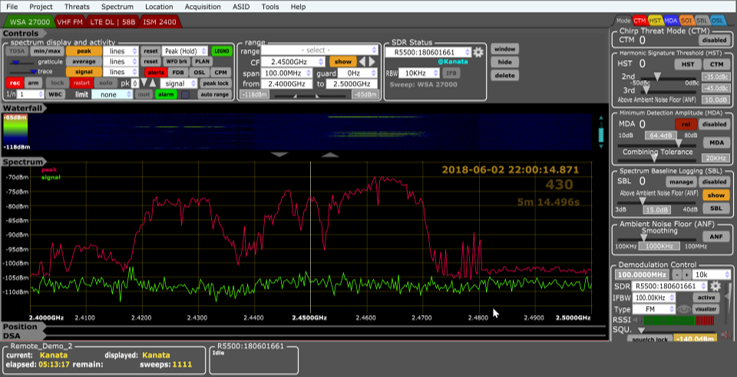Toggle the average trace button
The width and height of the screenshot is (737, 377).
pos(84,62)
